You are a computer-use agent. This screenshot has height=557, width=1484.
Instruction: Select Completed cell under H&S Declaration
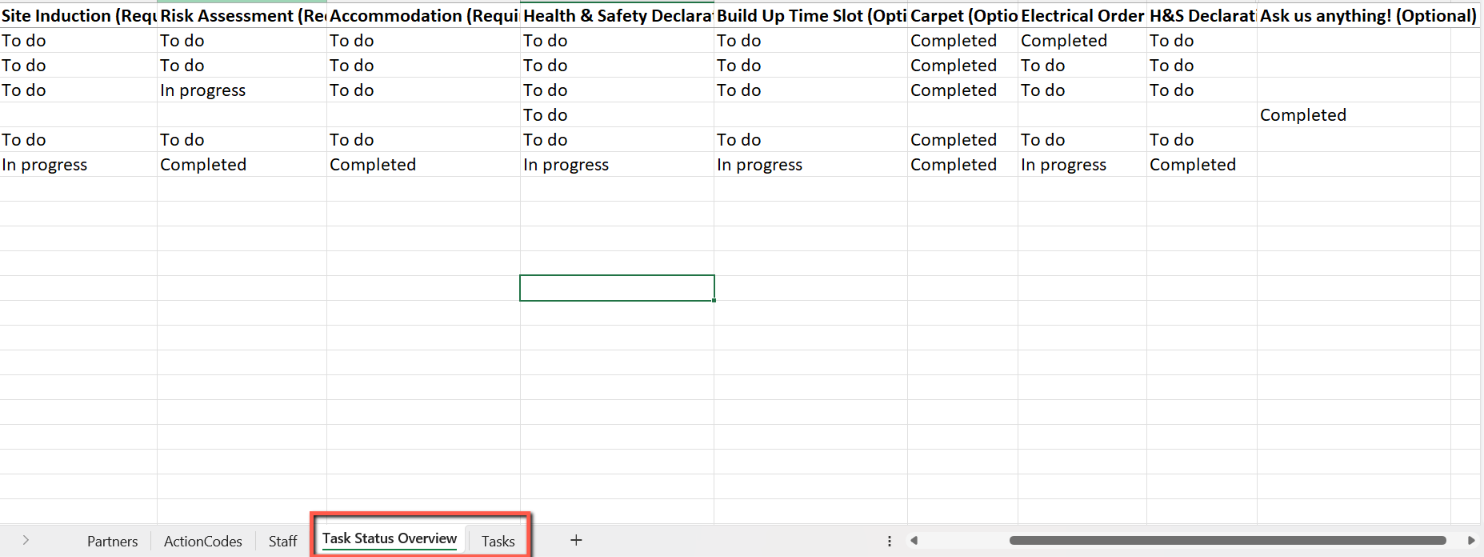point(1202,165)
